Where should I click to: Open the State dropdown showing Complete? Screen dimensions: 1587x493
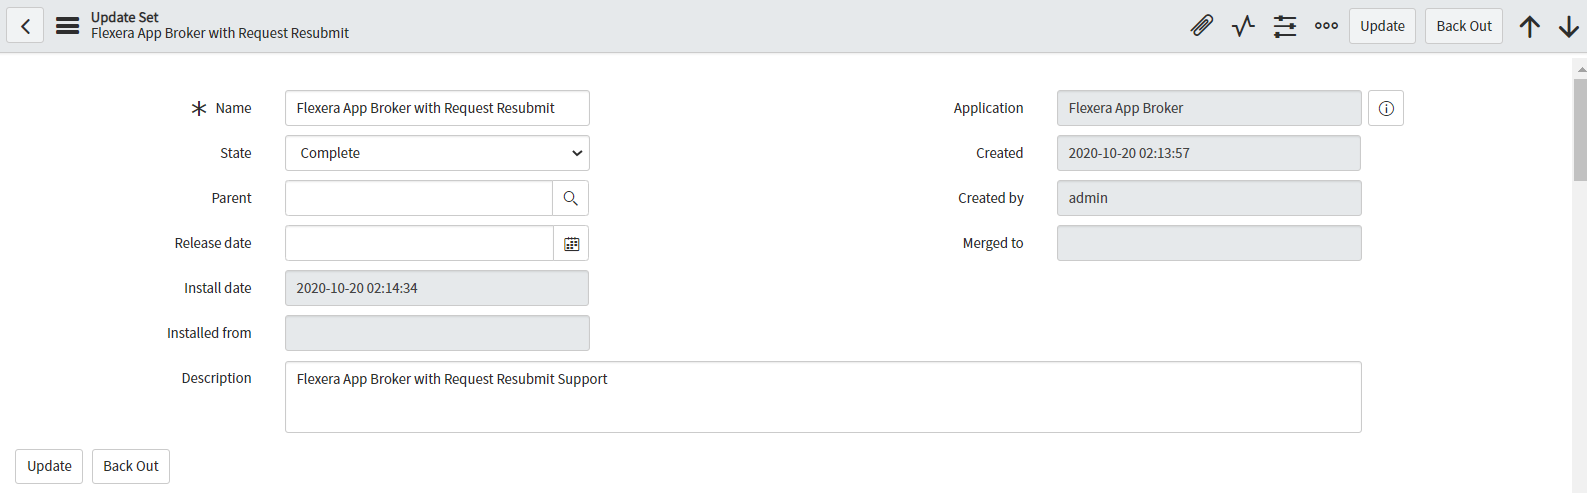click(437, 153)
